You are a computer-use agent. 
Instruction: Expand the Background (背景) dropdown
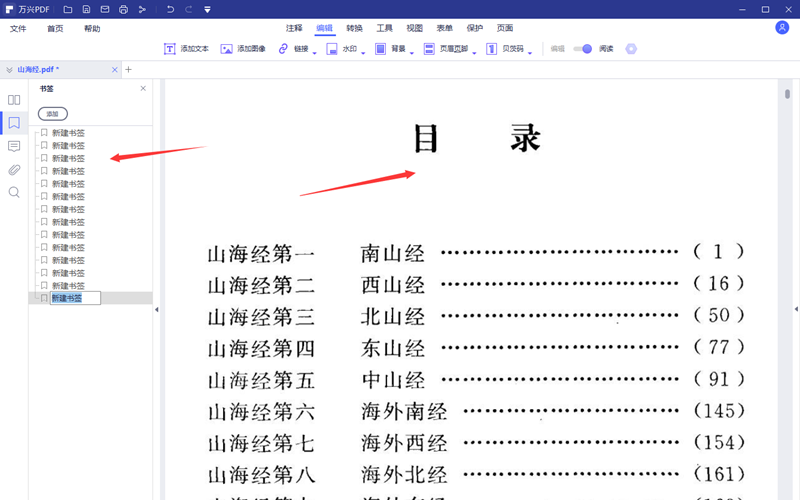coord(413,51)
